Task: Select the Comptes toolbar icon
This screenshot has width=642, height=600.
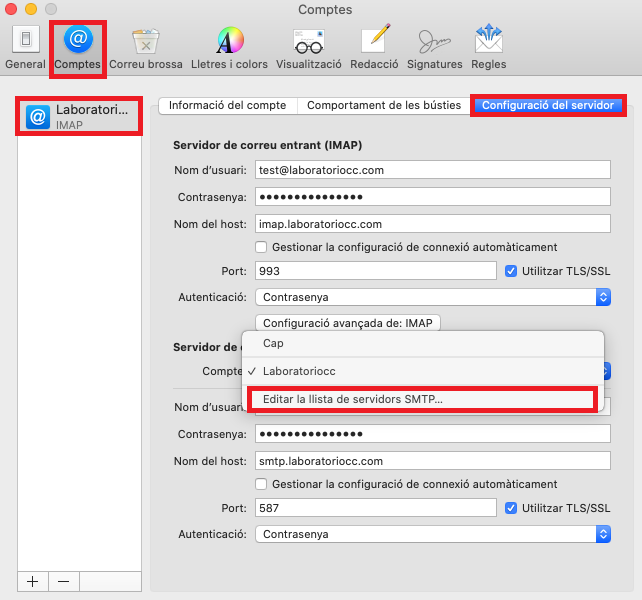Action: pyautogui.click(x=78, y=47)
